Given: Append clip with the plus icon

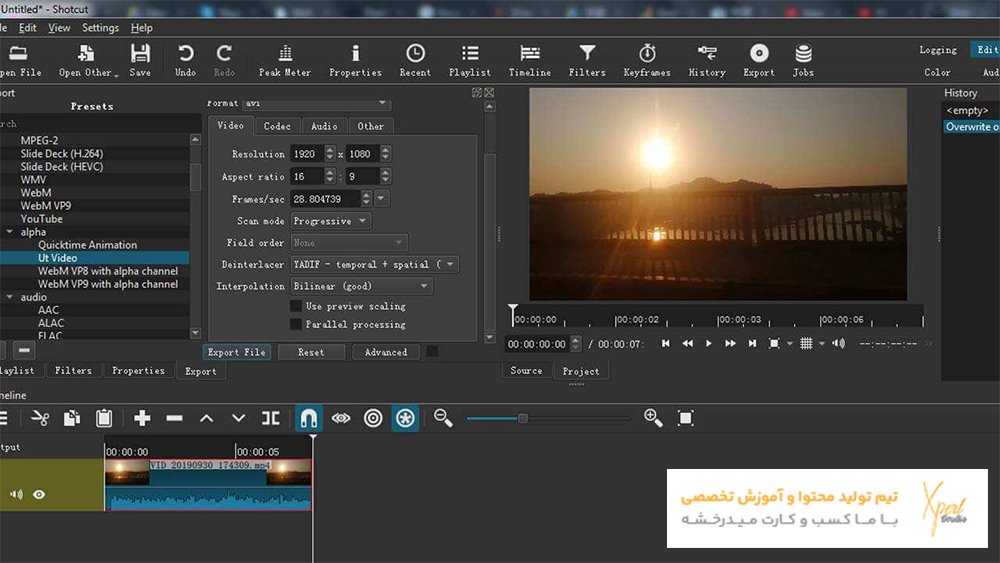Looking at the screenshot, I should (142, 418).
